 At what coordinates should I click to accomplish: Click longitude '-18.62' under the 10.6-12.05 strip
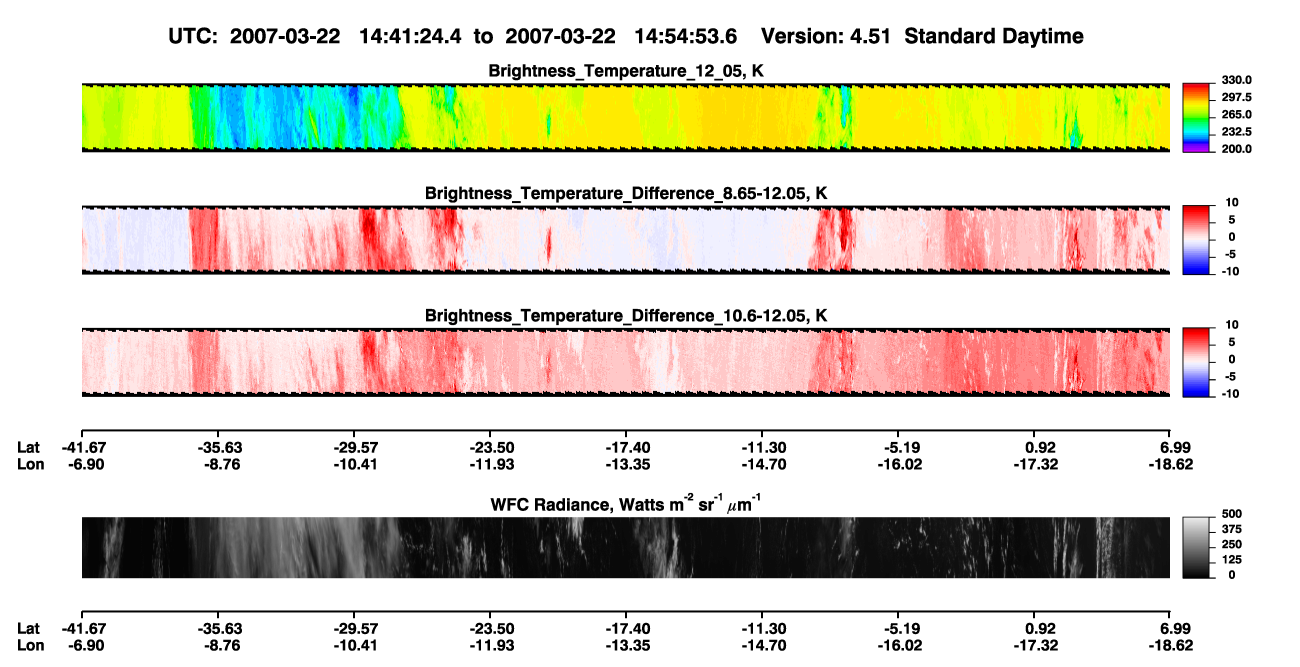pos(1172,464)
